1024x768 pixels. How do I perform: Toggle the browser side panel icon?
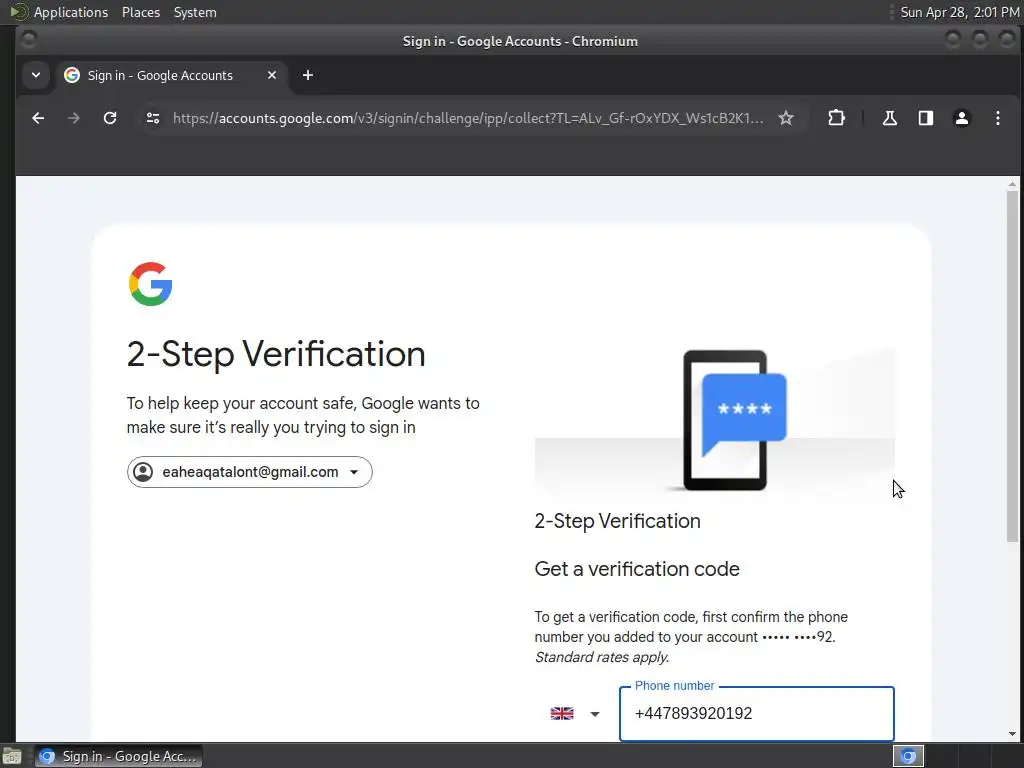point(925,118)
